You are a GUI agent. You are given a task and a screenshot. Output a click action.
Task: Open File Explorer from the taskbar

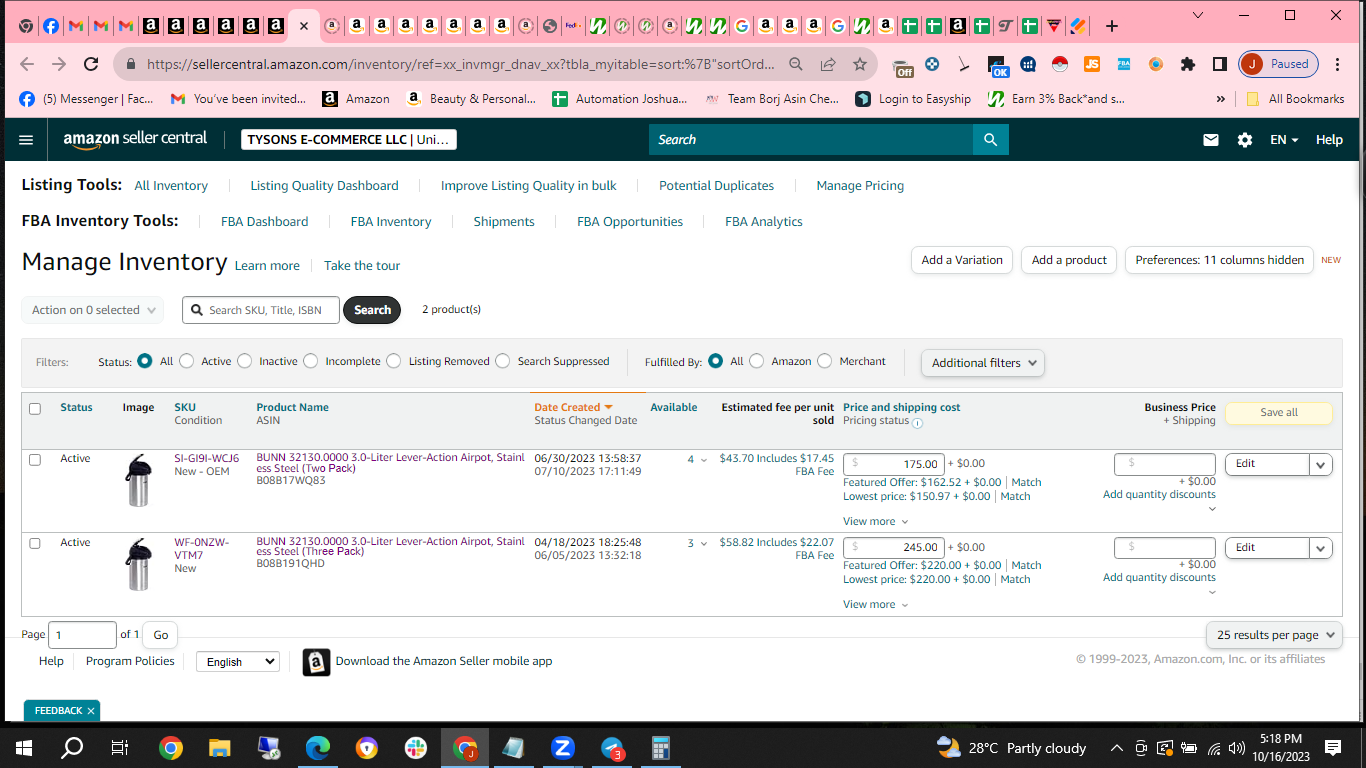click(x=220, y=747)
